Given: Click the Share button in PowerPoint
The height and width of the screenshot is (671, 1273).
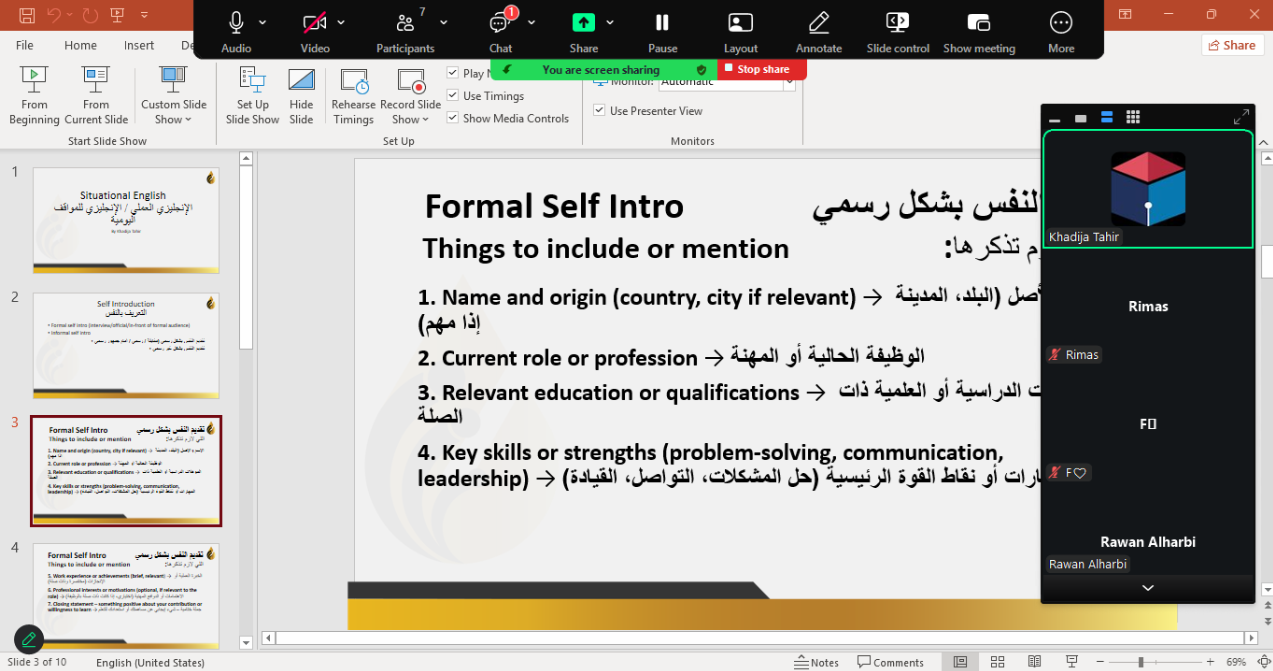Looking at the screenshot, I should click(1231, 45).
